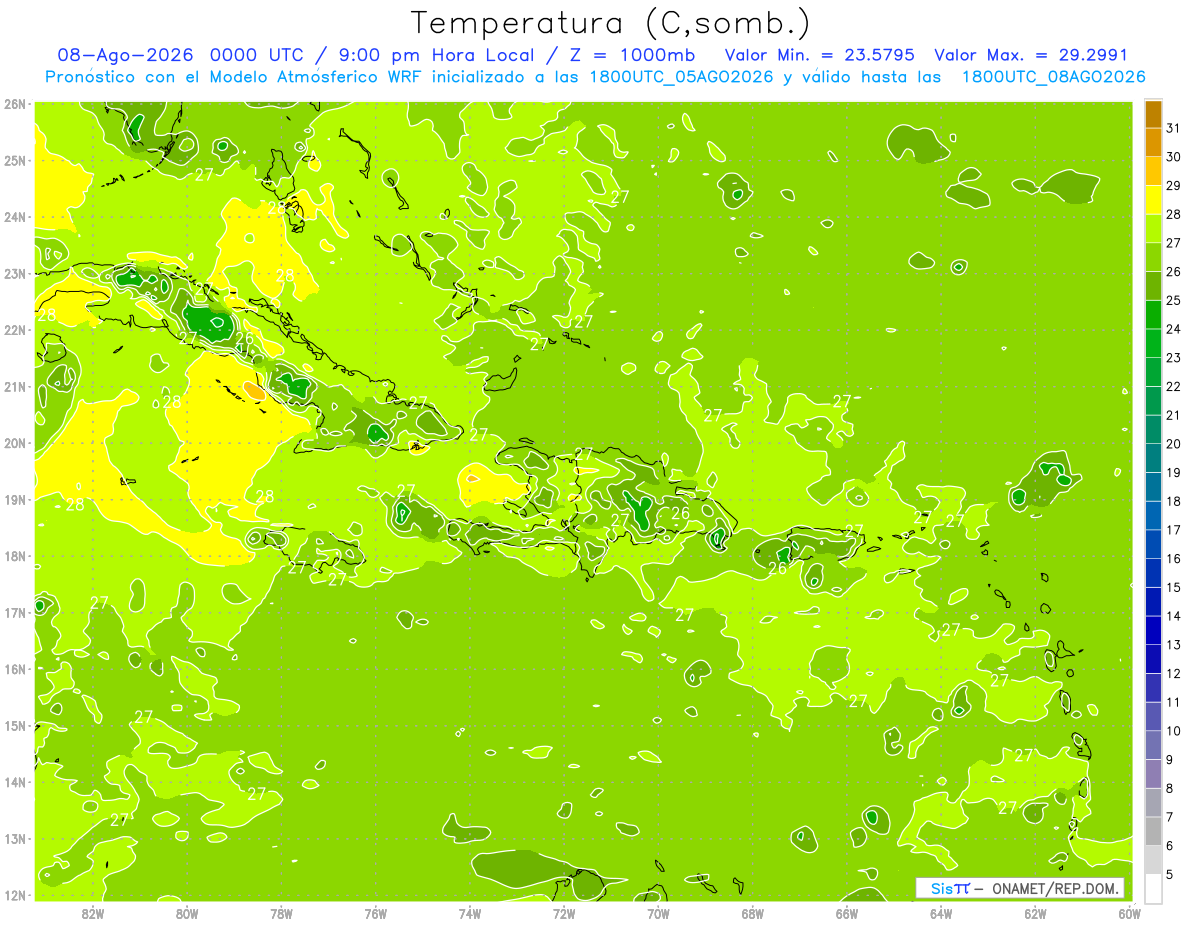Click the 70W longitude label
The height and width of the screenshot is (927, 1200).
[x=658, y=912]
